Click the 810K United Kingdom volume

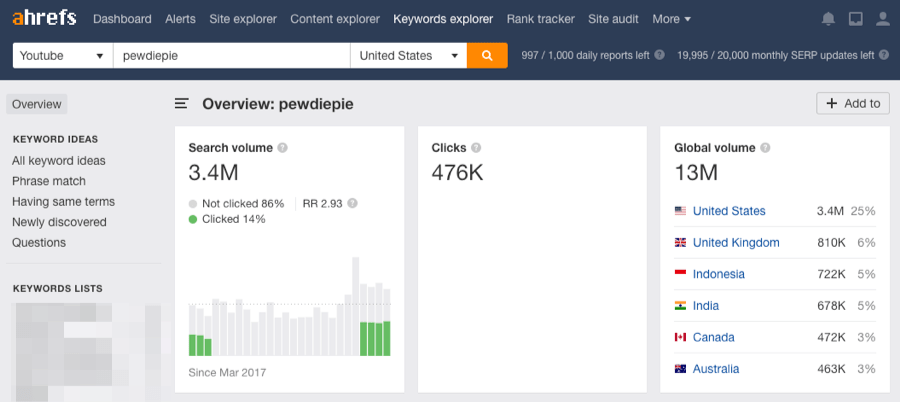tap(831, 242)
